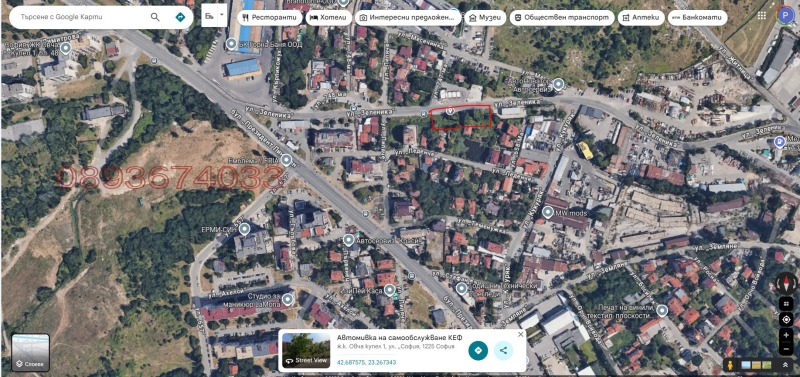
Task: Open the Бъ language input dropdown arrow
Action: click(x=222, y=16)
